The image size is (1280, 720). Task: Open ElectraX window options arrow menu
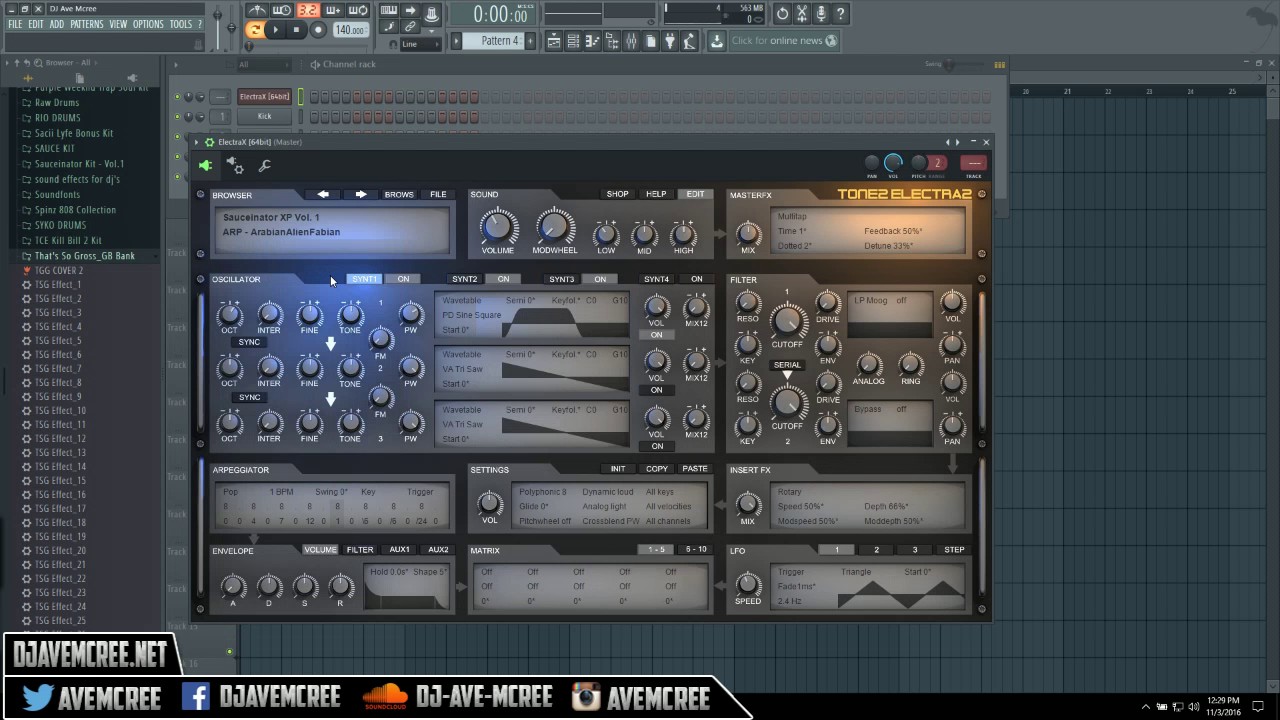click(197, 142)
